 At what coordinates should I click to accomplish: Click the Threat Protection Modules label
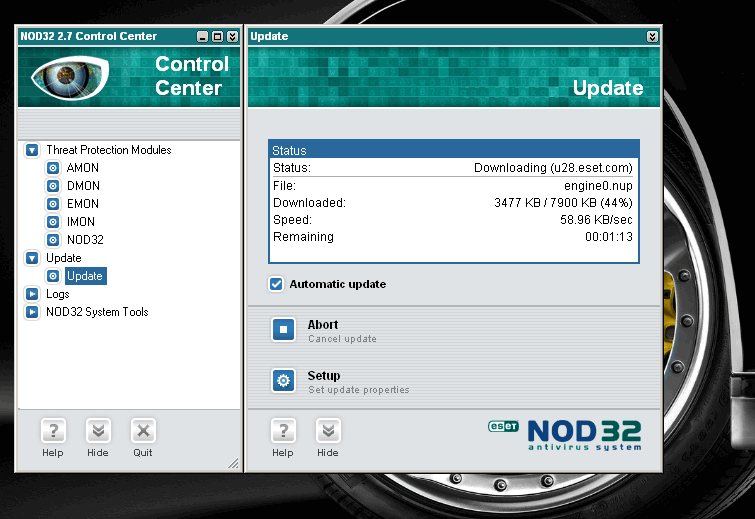click(x=109, y=150)
